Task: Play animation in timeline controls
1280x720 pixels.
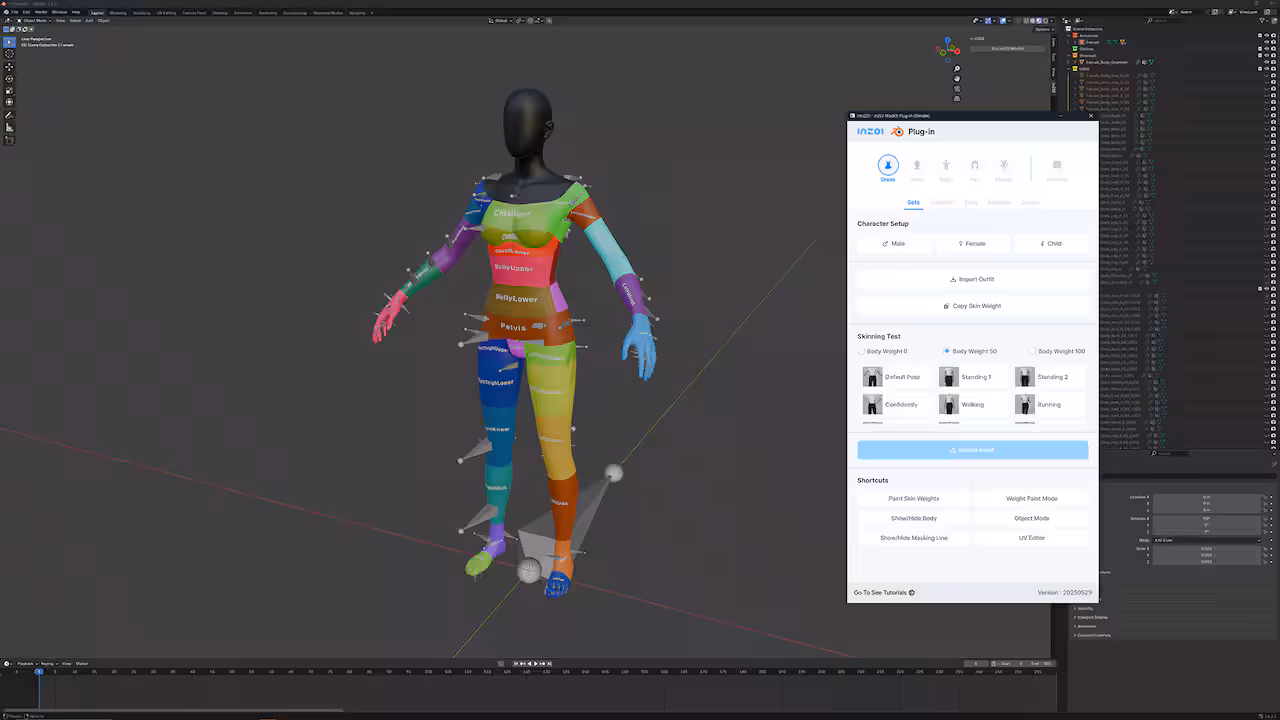Action: coord(536,663)
